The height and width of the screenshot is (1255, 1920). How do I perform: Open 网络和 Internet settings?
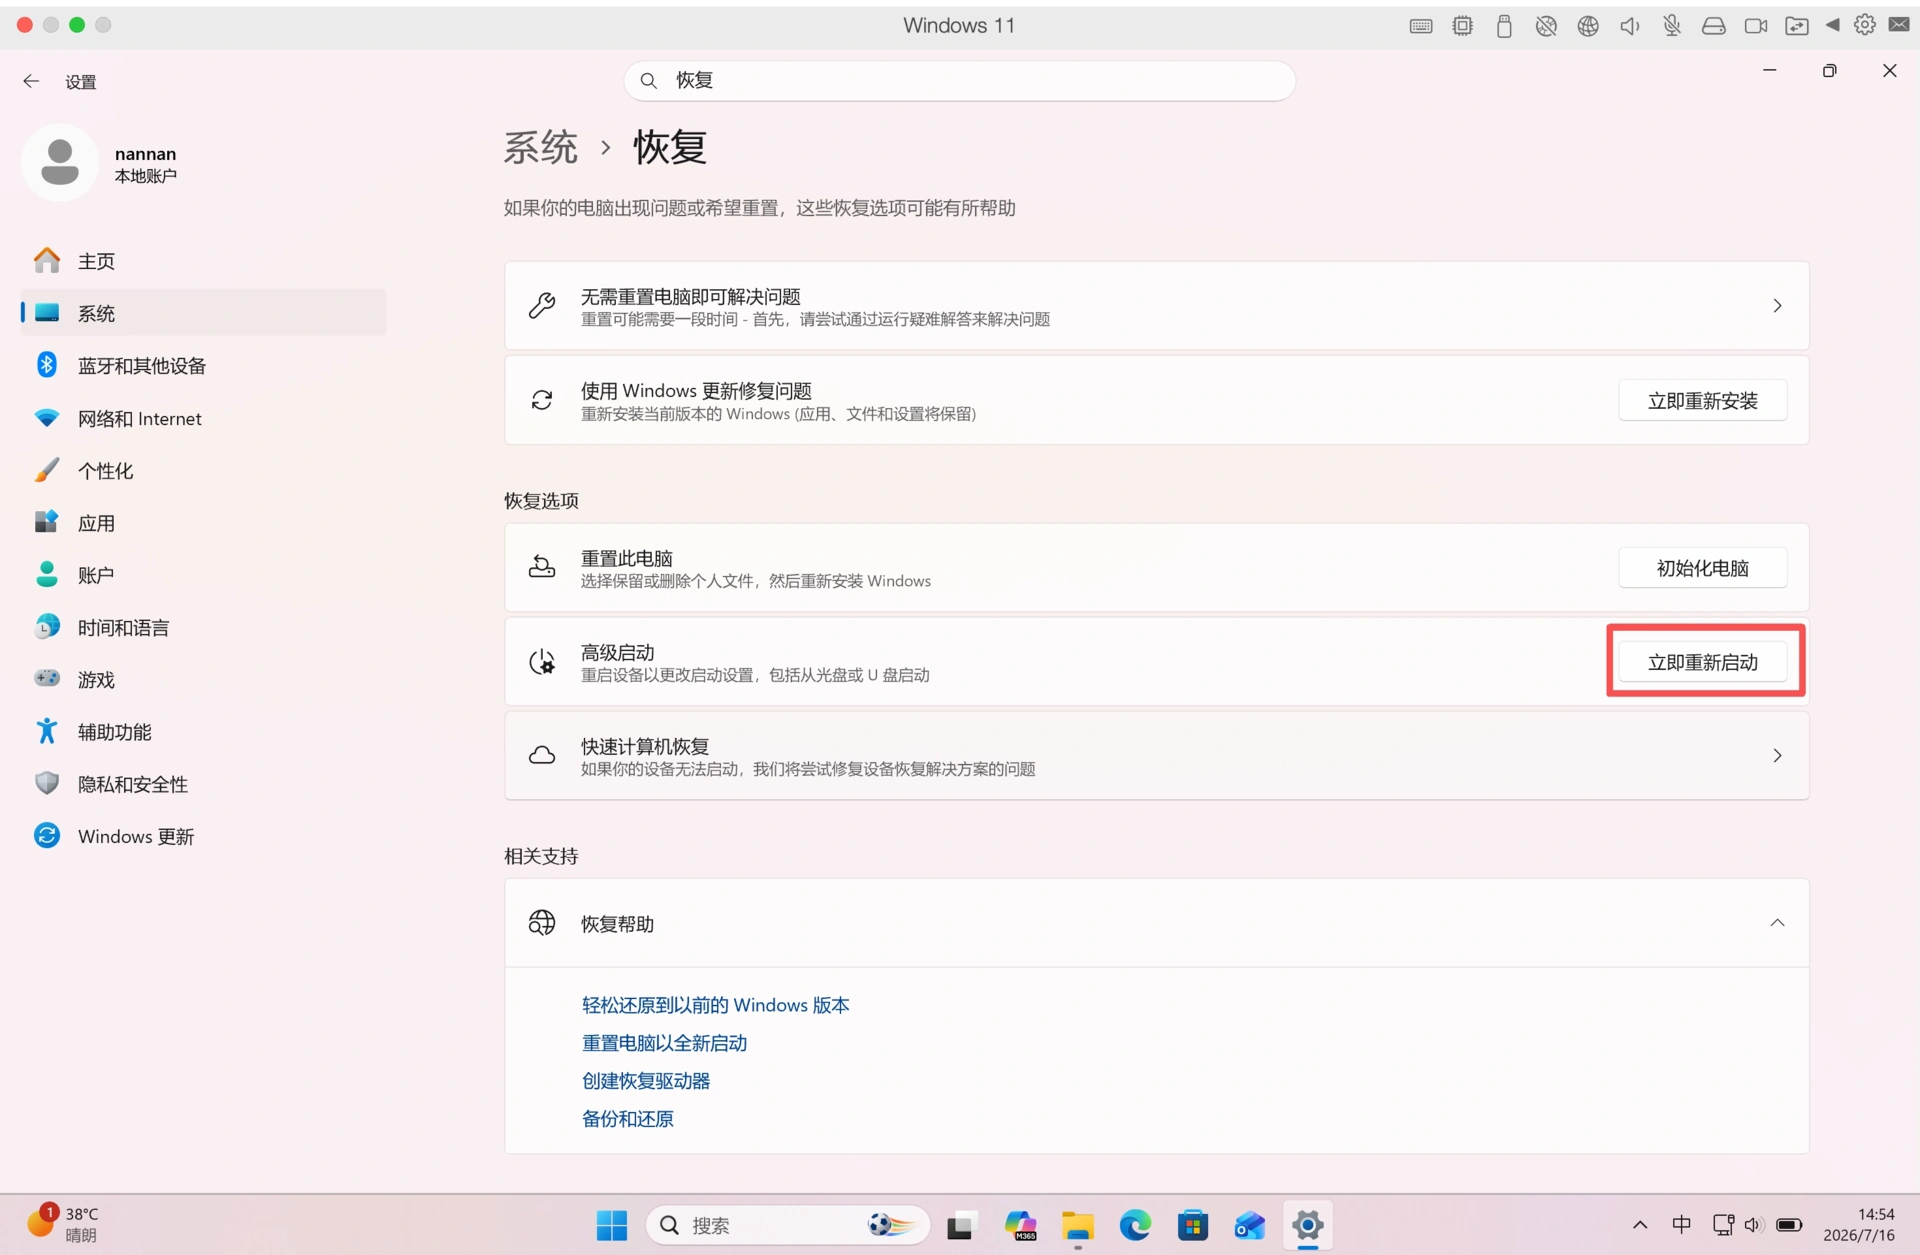click(203, 418)
